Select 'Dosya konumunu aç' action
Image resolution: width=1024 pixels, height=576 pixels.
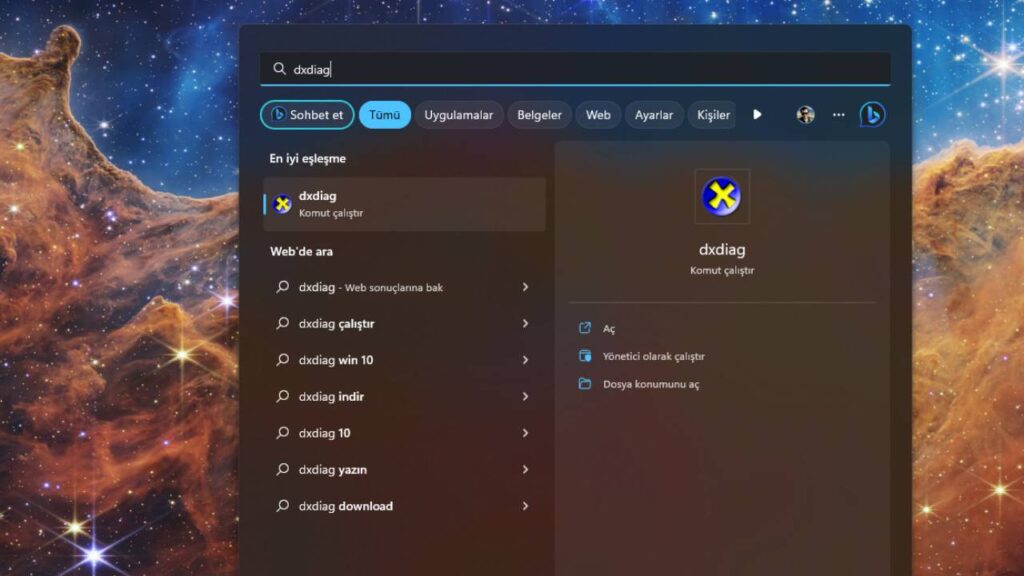pos(650,384)
